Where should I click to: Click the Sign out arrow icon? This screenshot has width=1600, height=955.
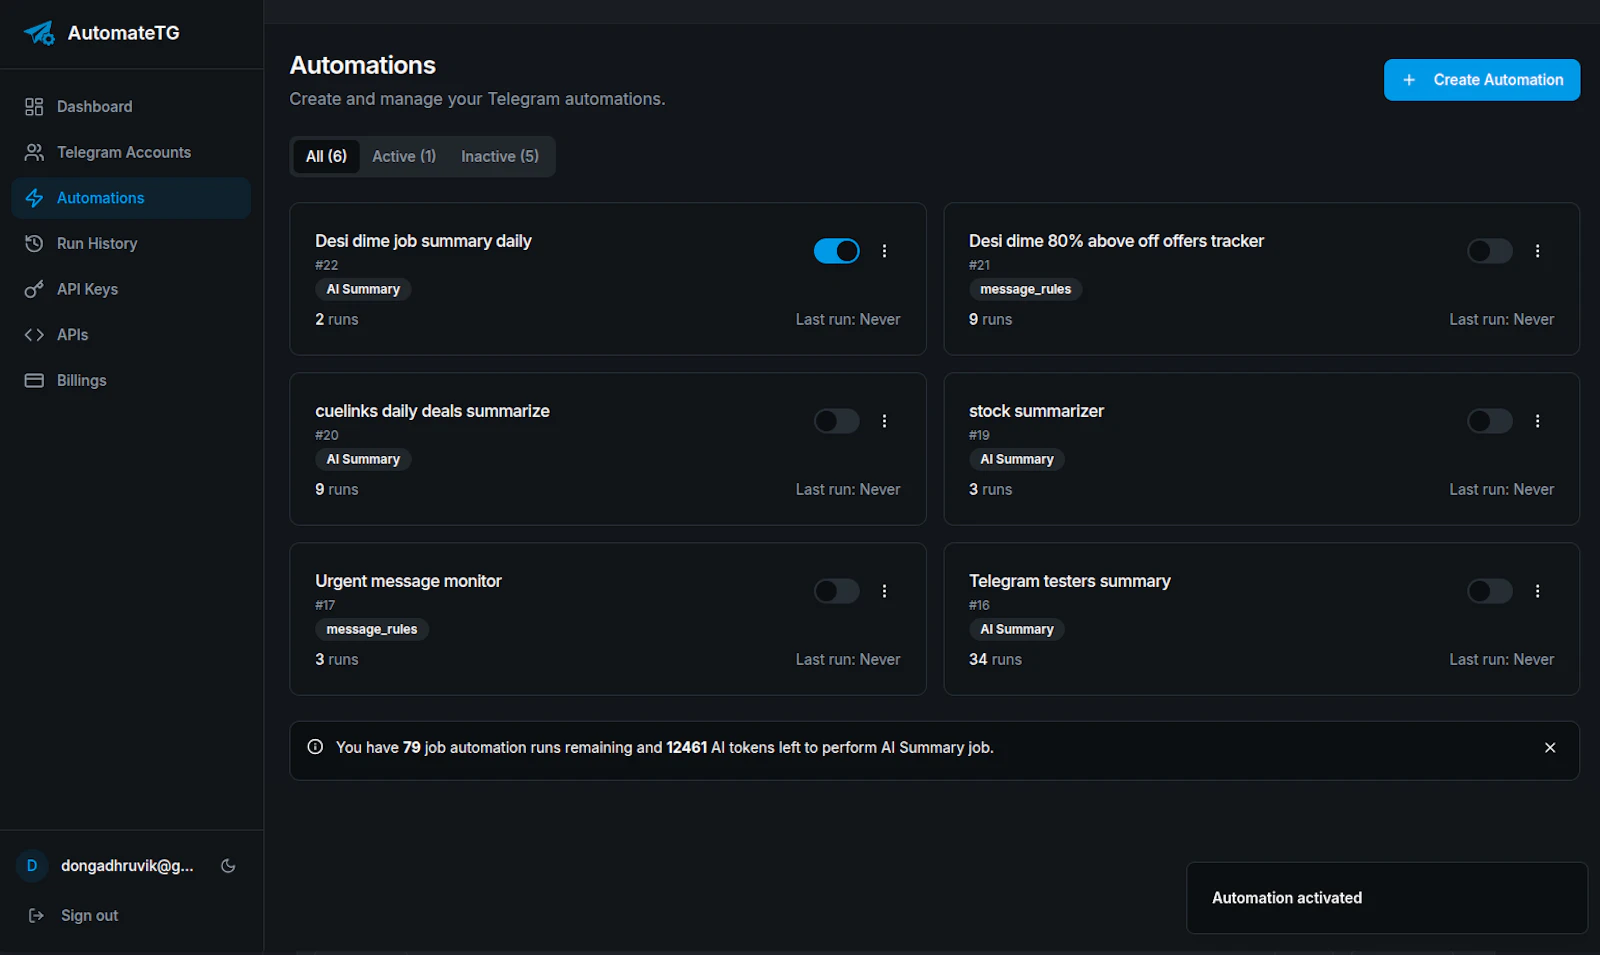click(x=36, y=915)
